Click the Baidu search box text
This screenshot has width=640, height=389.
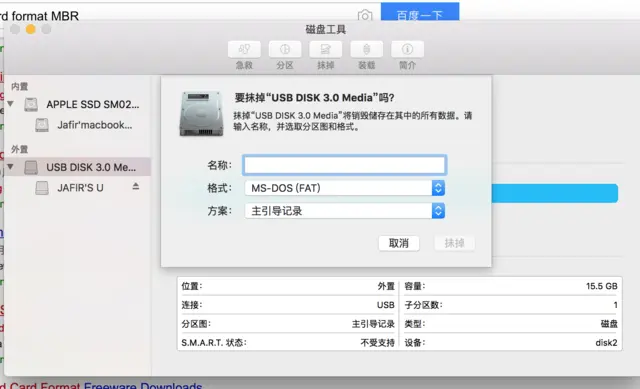pos(39,16)
